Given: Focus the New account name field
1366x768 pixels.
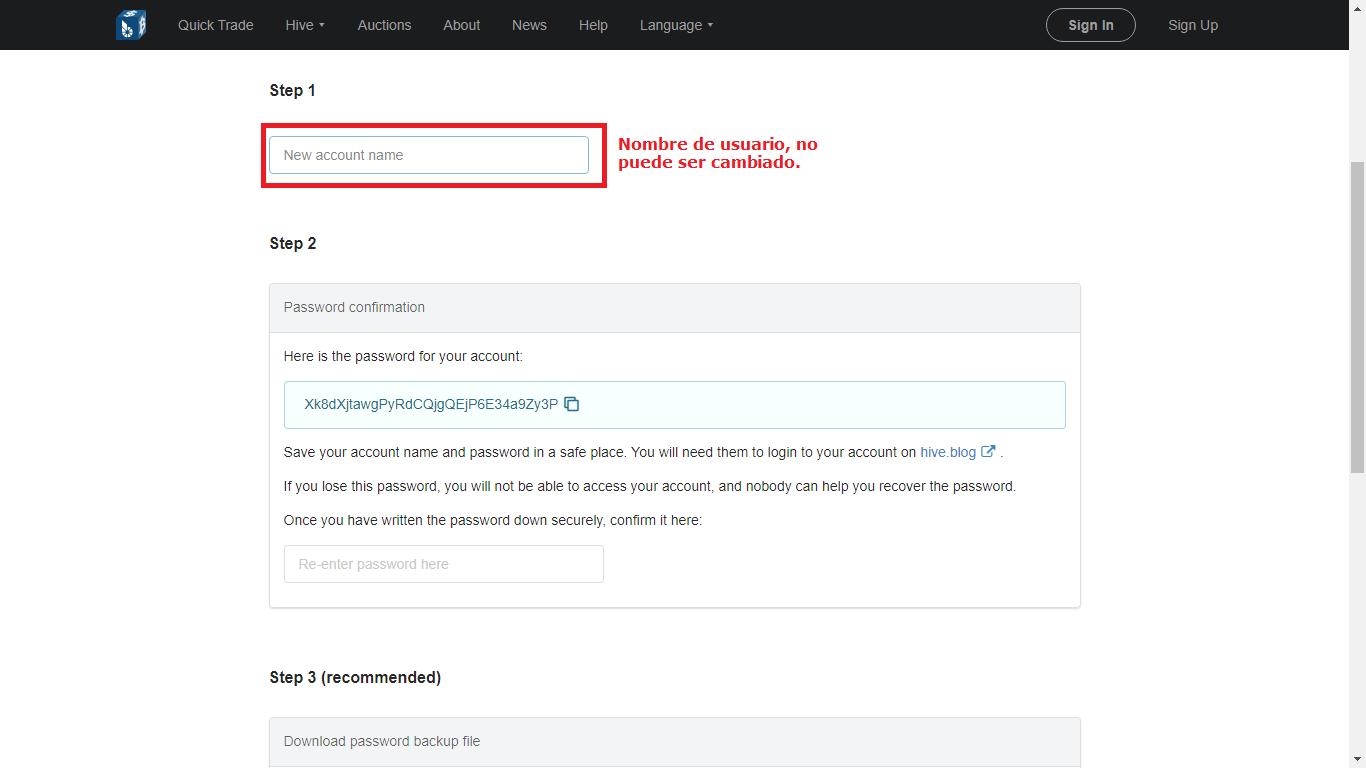Looking at the screenshot, I should pos(429,155).
